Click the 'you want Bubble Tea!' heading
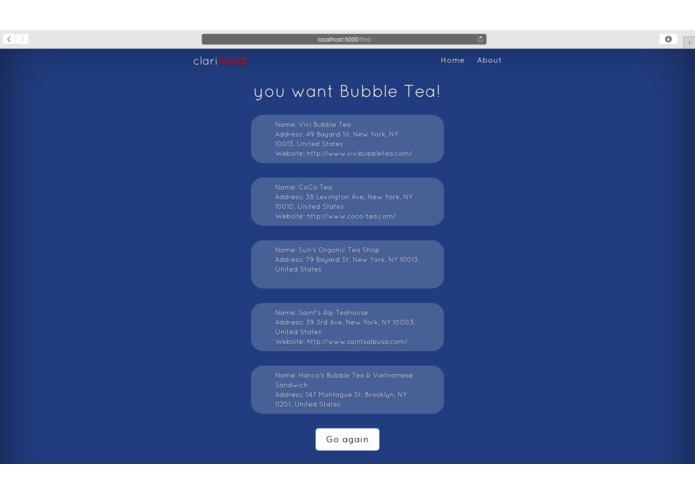 [347, 92]
